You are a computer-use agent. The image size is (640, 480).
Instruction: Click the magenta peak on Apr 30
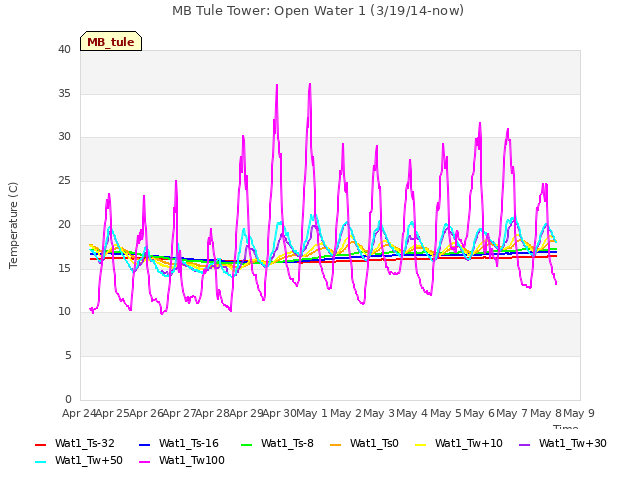pyautogui.click(x=277, y=85)
